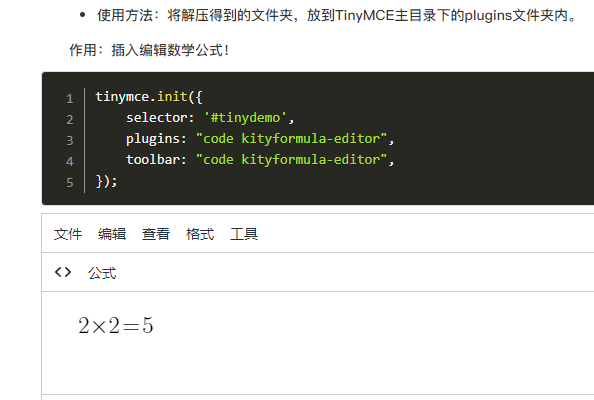The height and width of the screenshot is (400, 594).
Task: Click the closing }); code line
Action: click(106, 181)
